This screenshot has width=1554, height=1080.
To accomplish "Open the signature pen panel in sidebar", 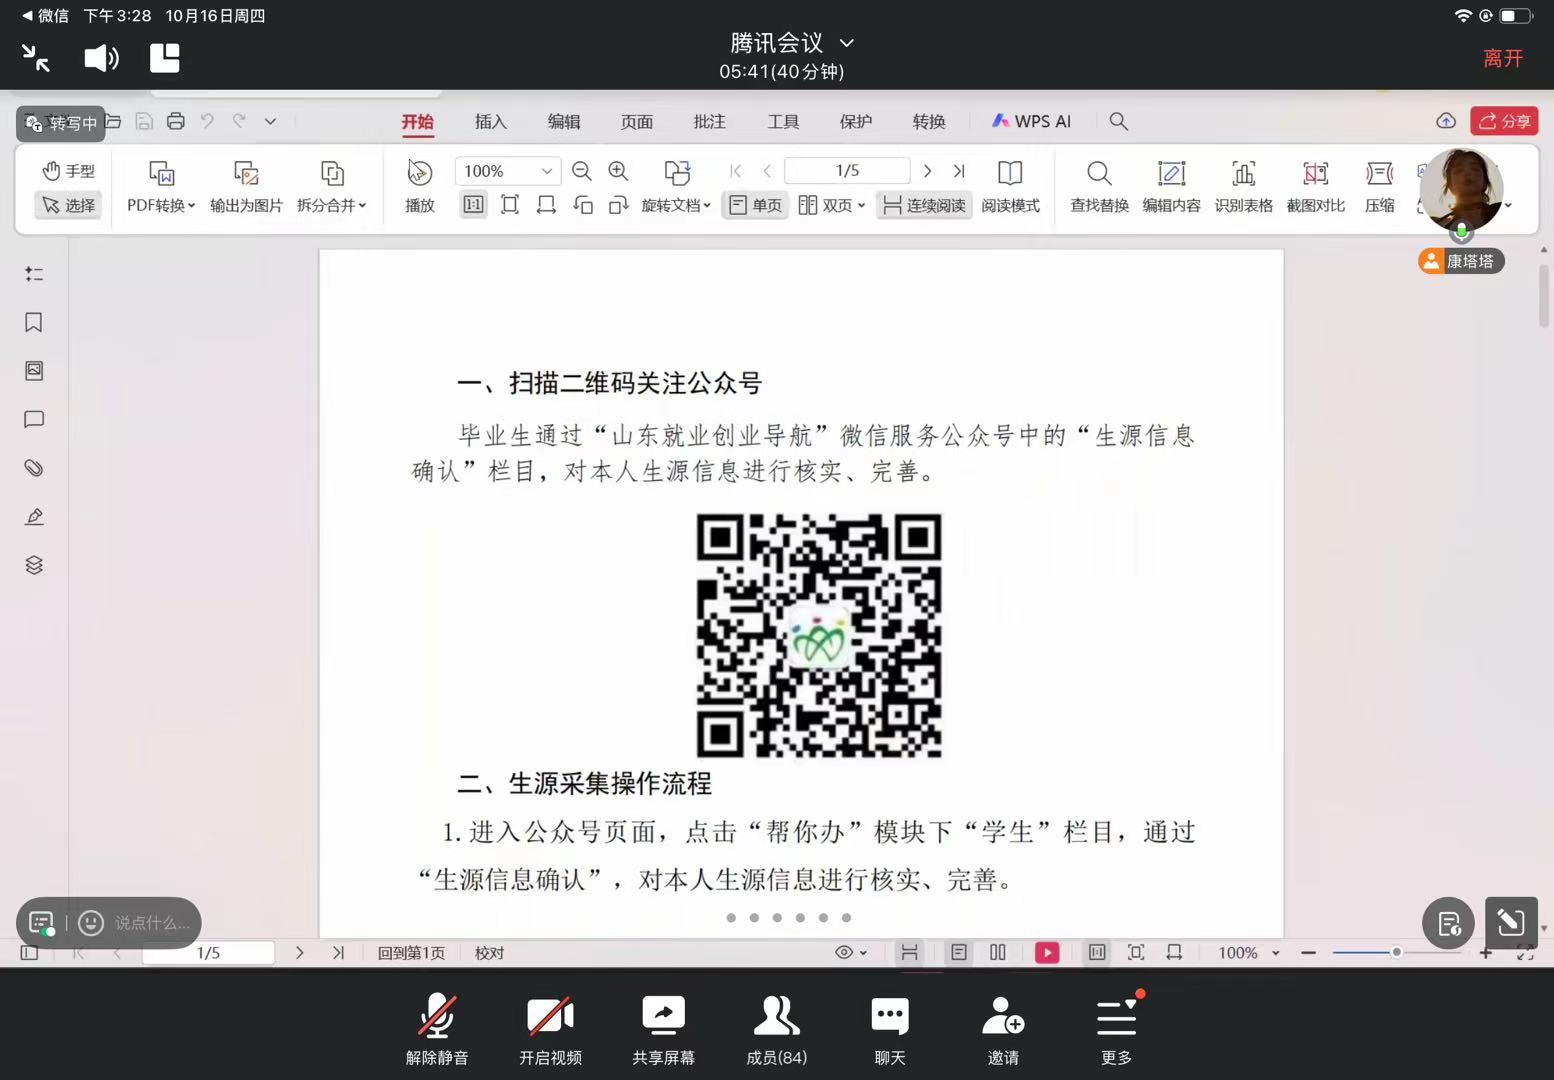I will [34, 516].
